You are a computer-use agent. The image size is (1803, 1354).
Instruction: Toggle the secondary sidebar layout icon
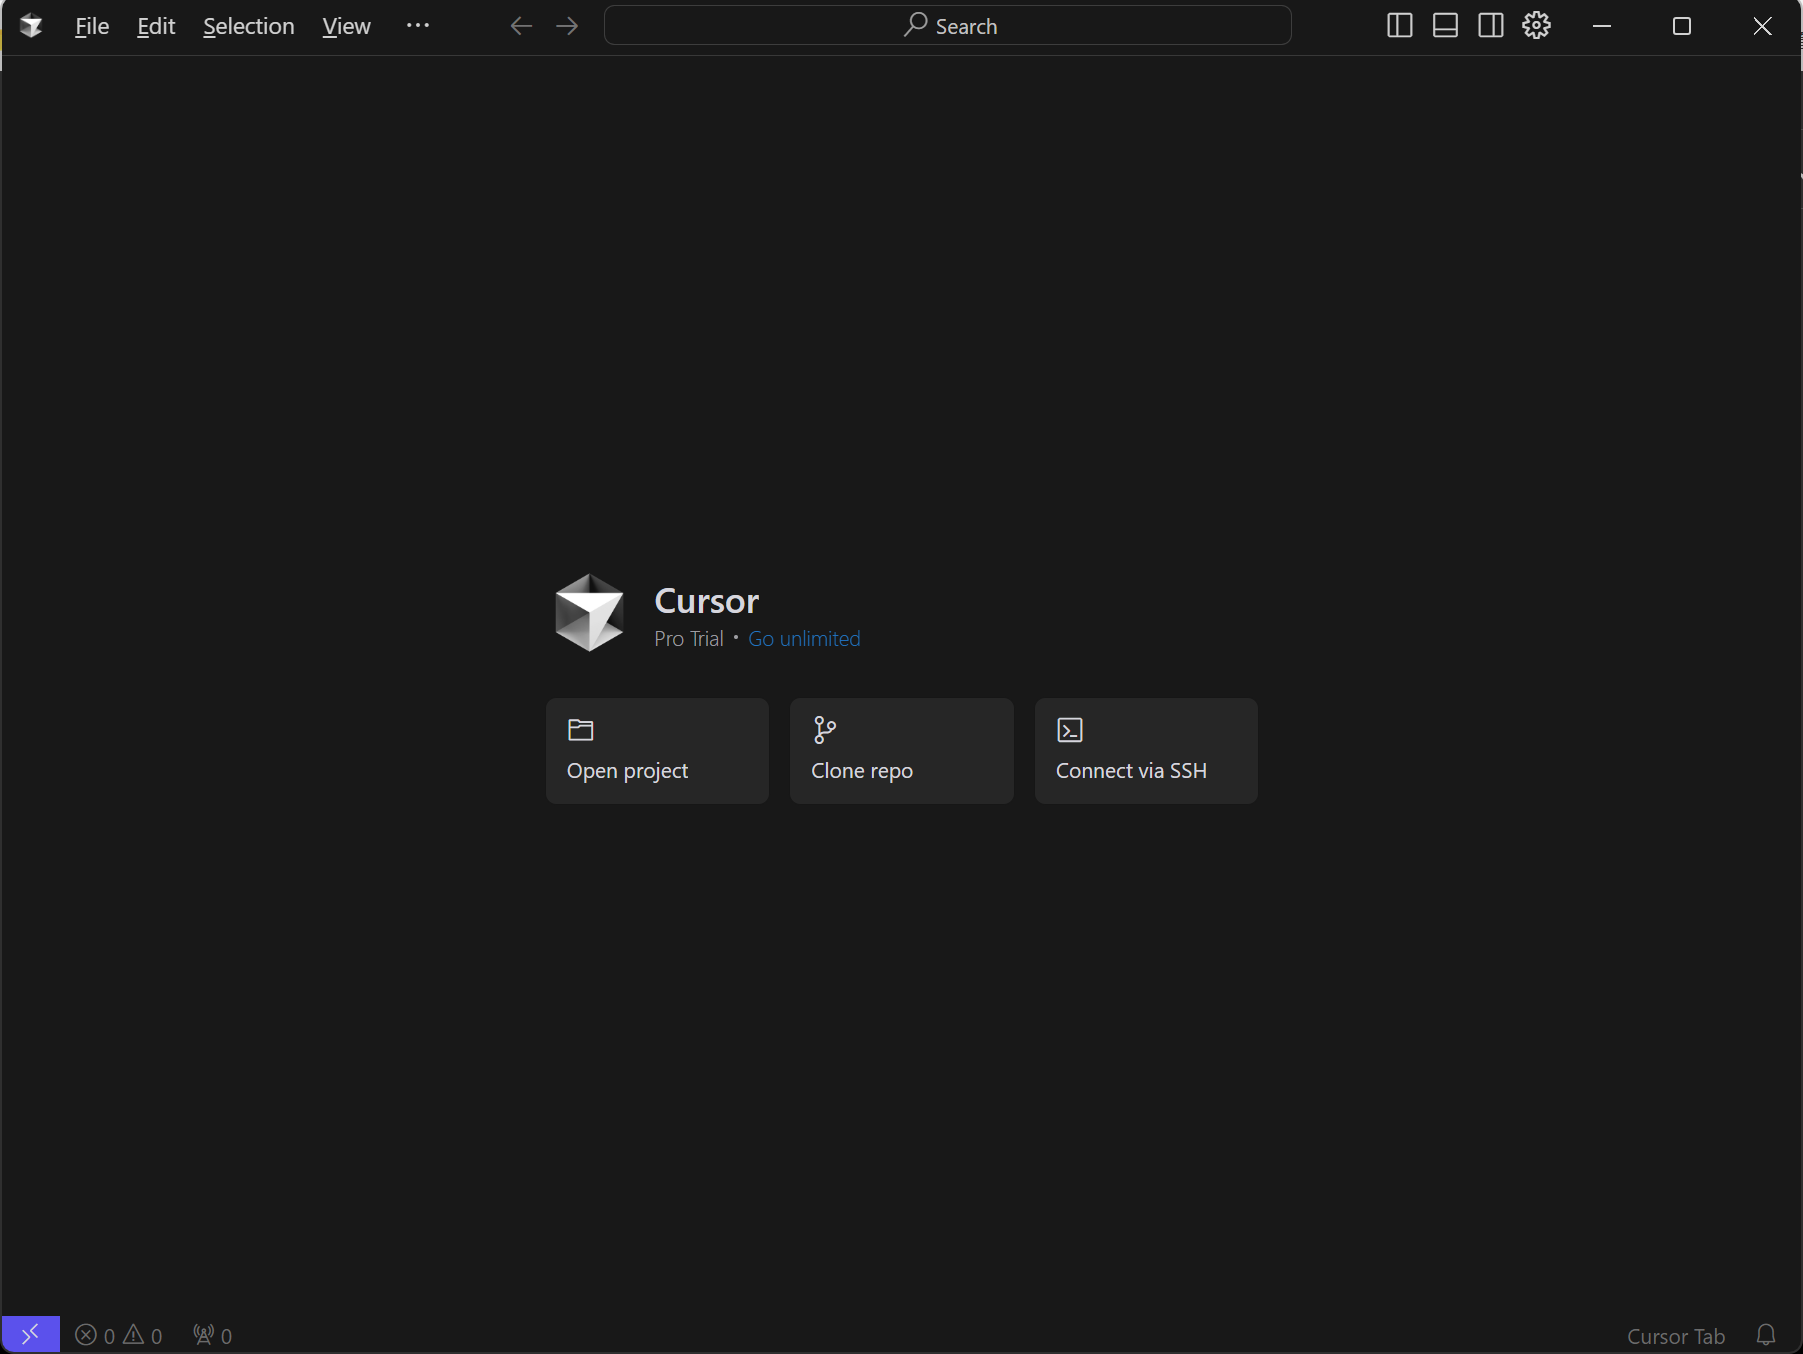1490,26
